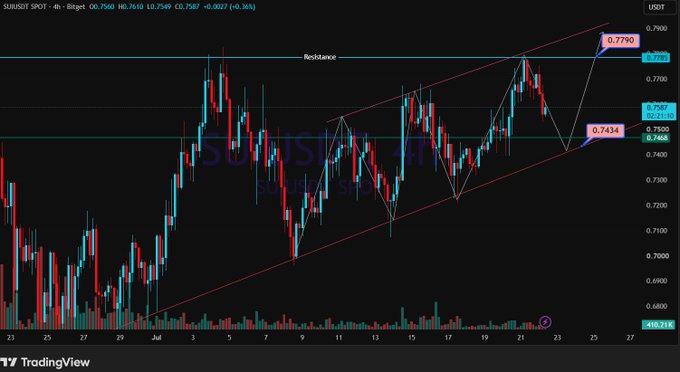The image size is (680, 372).
Task: Click the 0.6900 price axis label
Action: point(657,281)
